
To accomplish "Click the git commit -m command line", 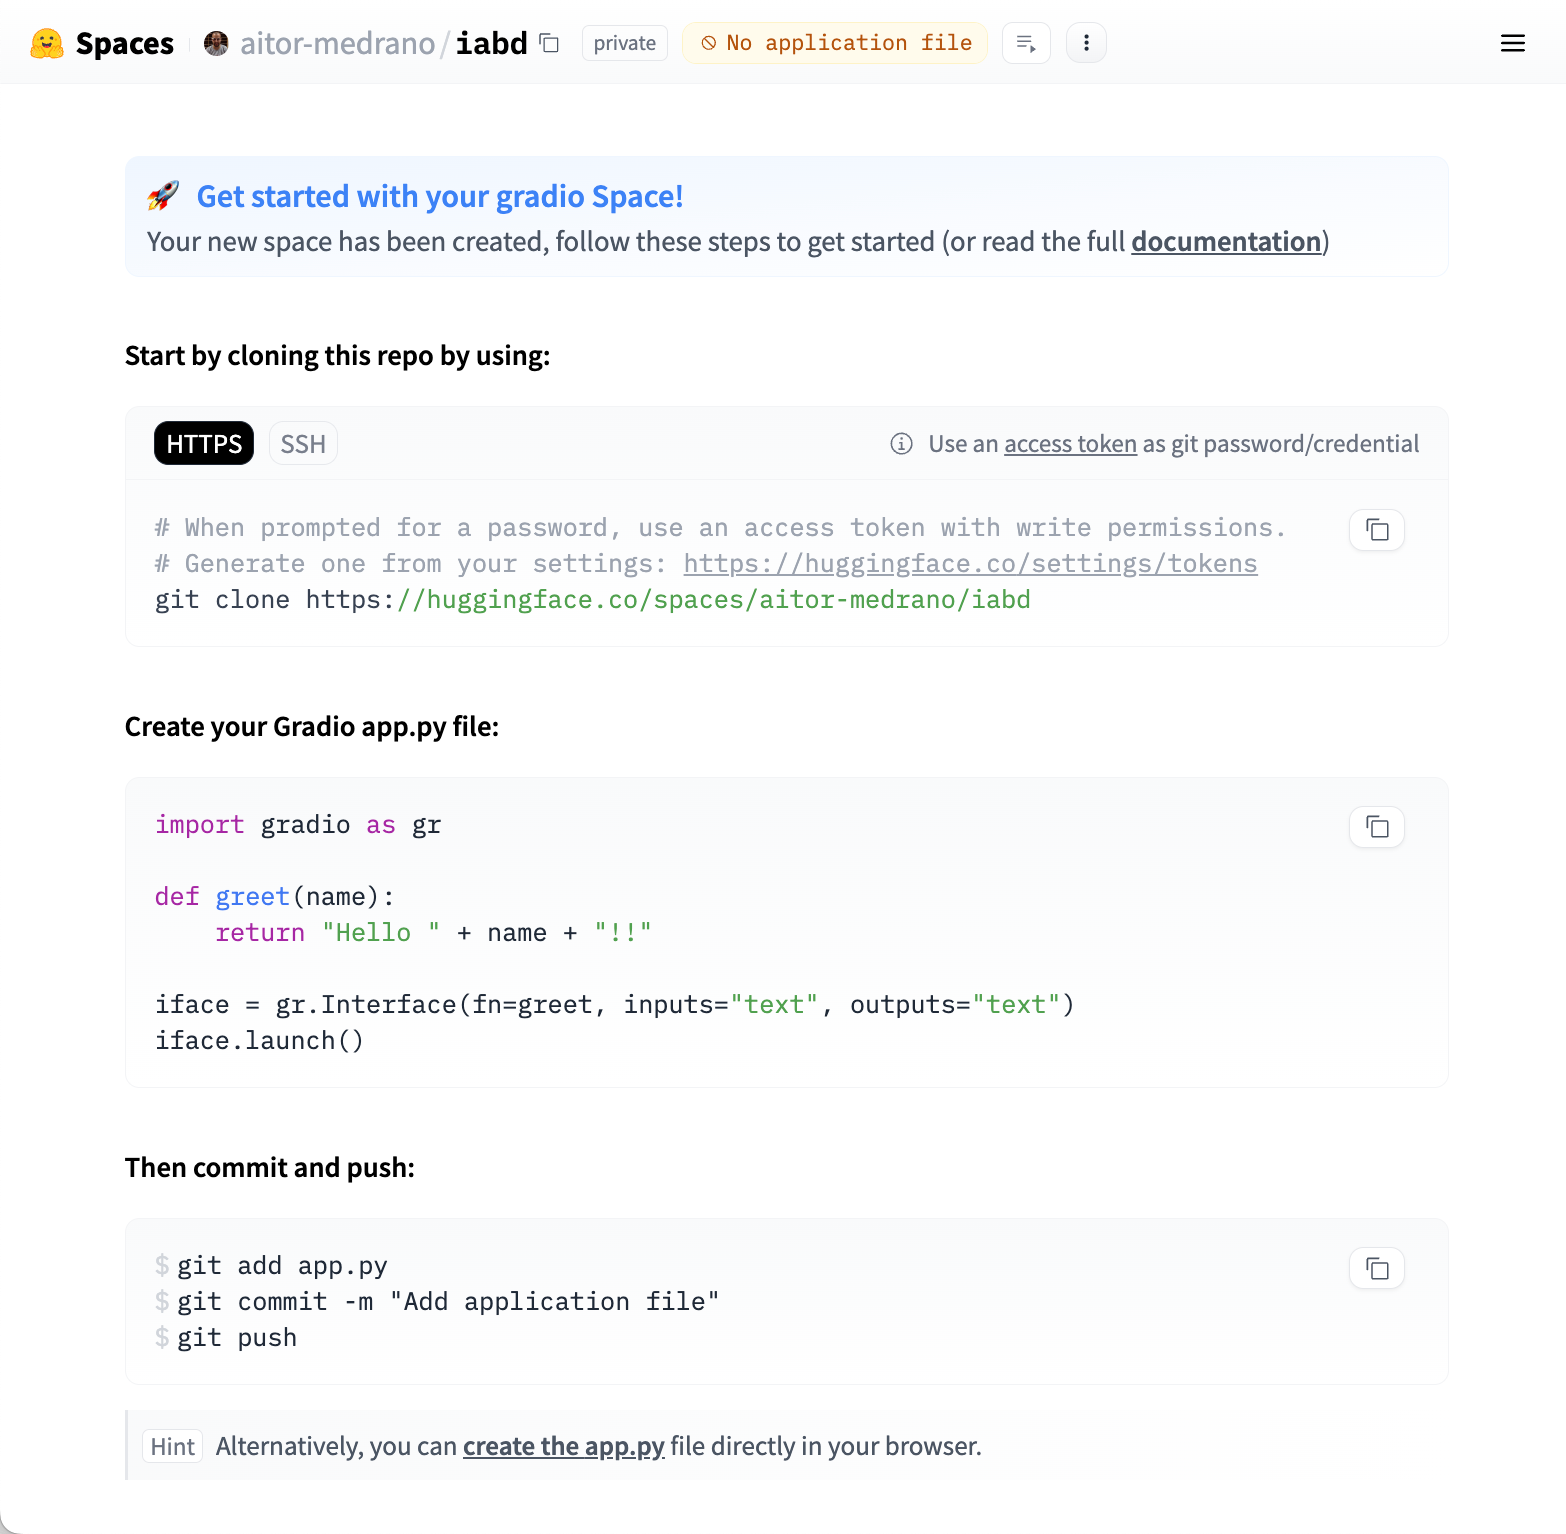I will click(448, 1302).
